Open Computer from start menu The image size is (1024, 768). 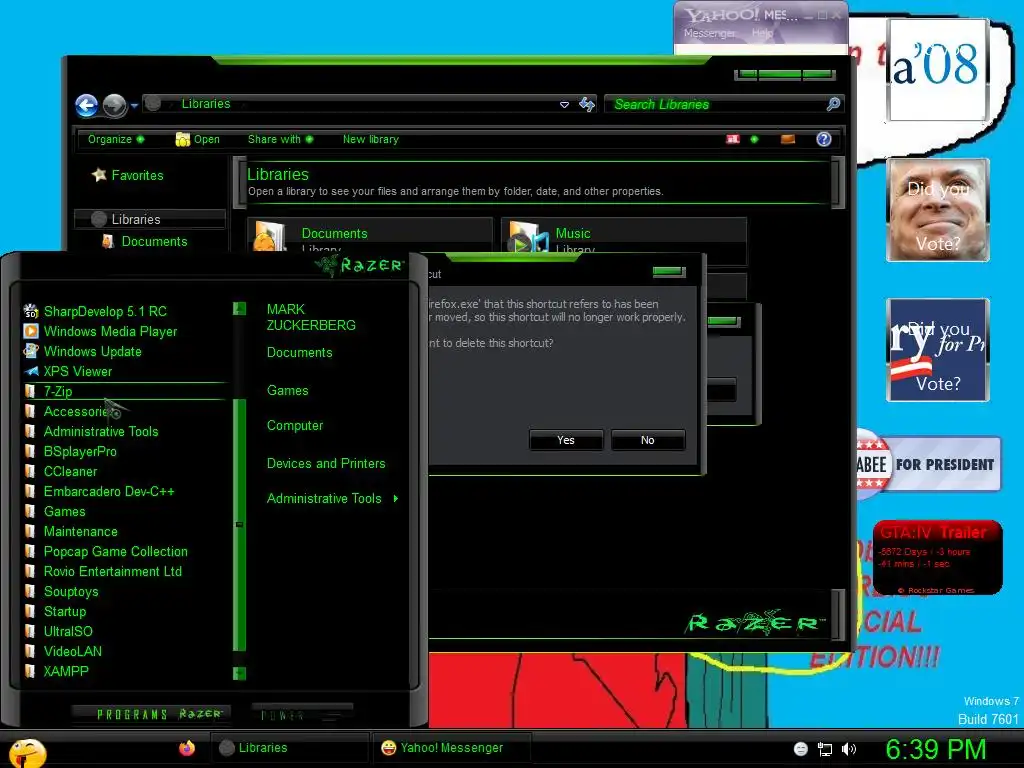[x=295, y=426]
